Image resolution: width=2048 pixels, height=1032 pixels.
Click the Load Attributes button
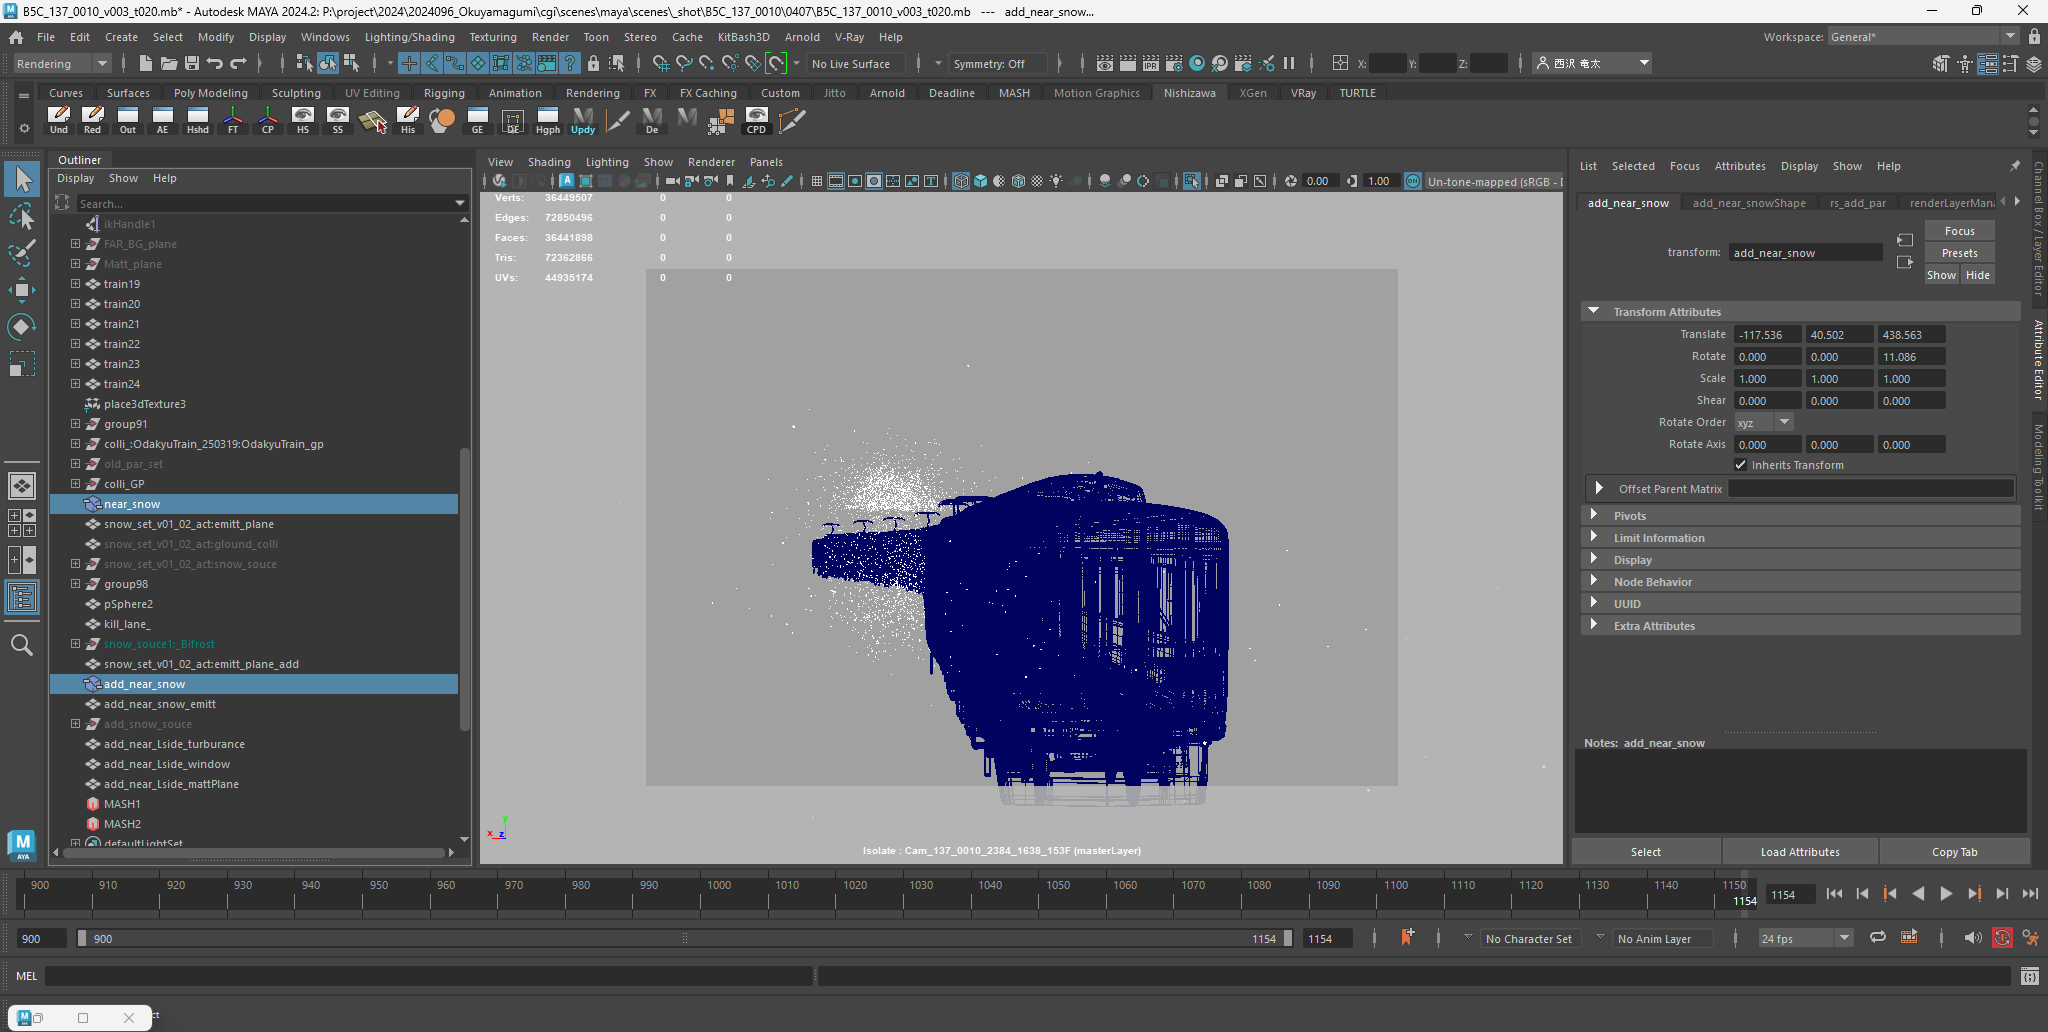tap(1799, 852)
